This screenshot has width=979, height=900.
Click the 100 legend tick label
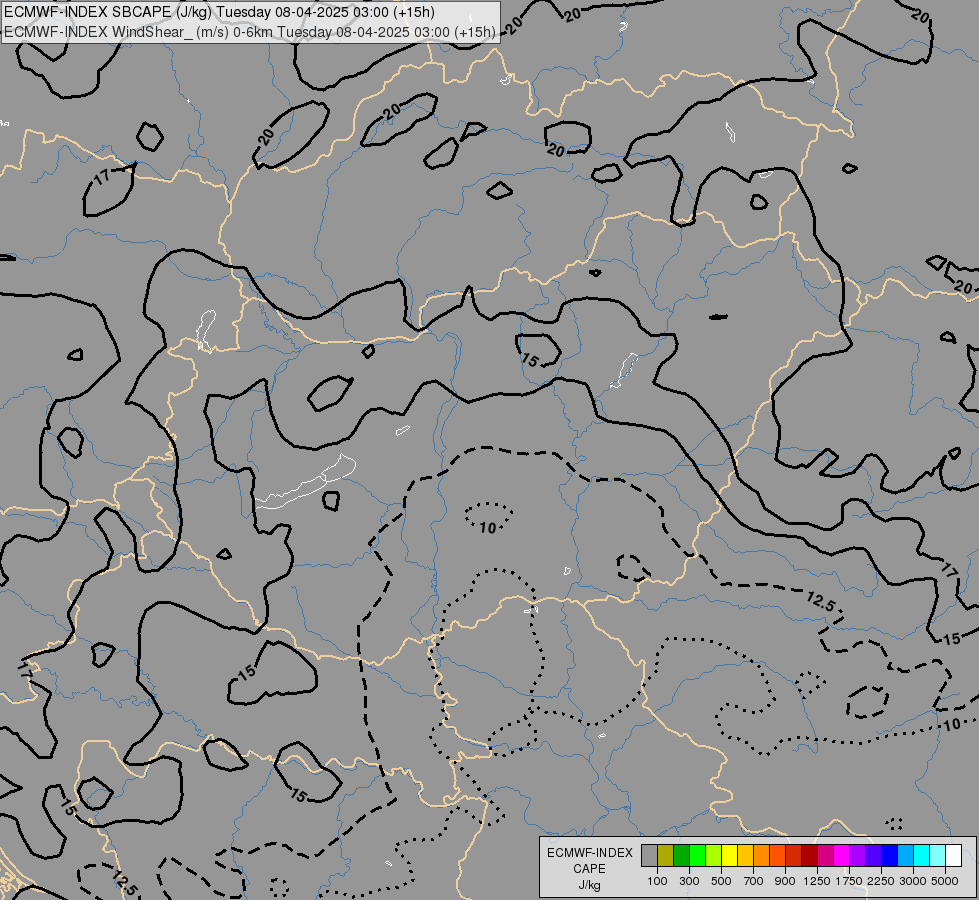coord(657,881)
